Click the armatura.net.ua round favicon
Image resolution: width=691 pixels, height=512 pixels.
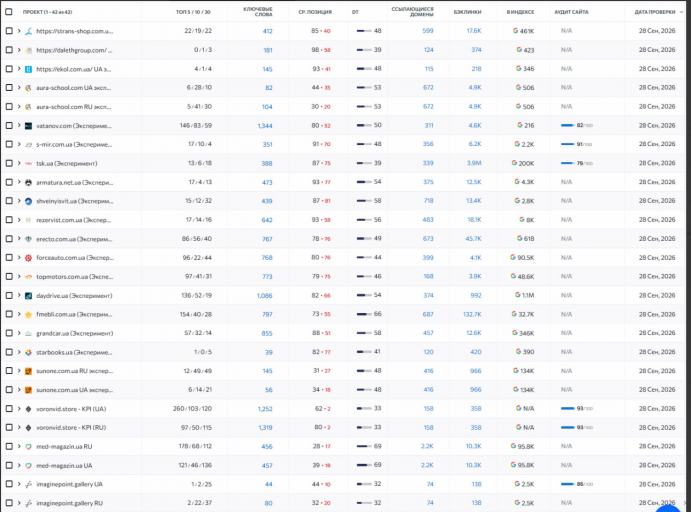click(x=28, y=182)
